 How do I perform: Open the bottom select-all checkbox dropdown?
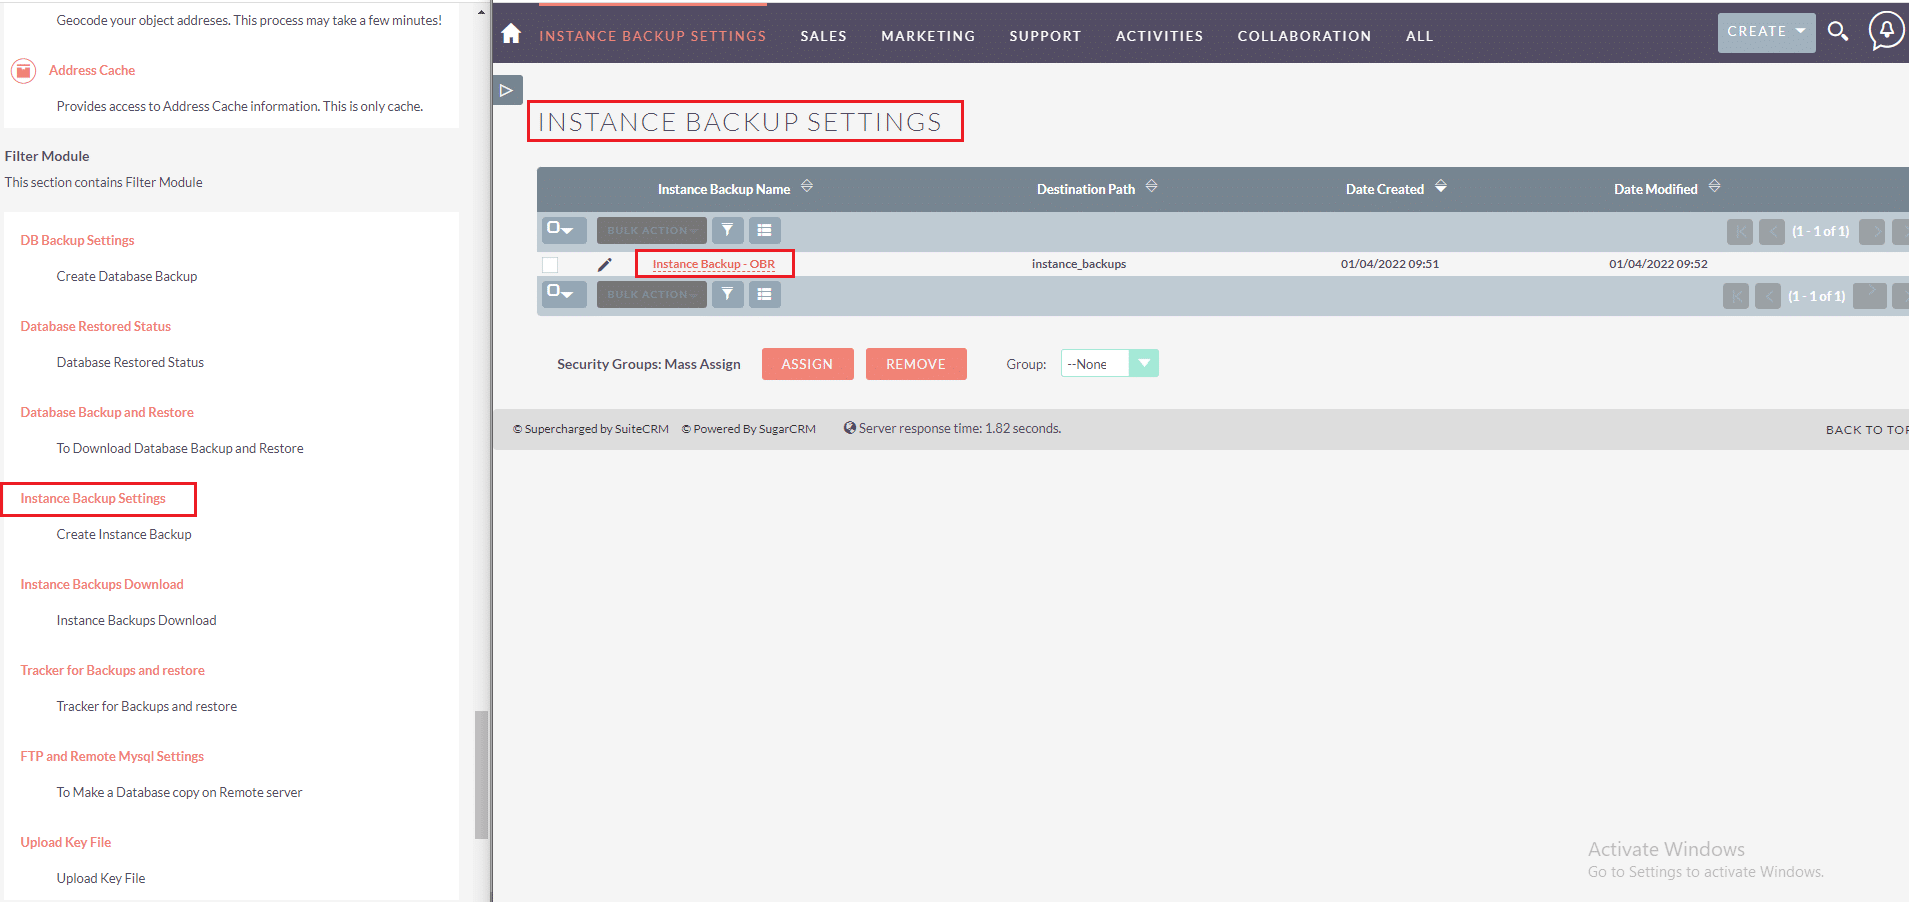(x=564, y=294)
